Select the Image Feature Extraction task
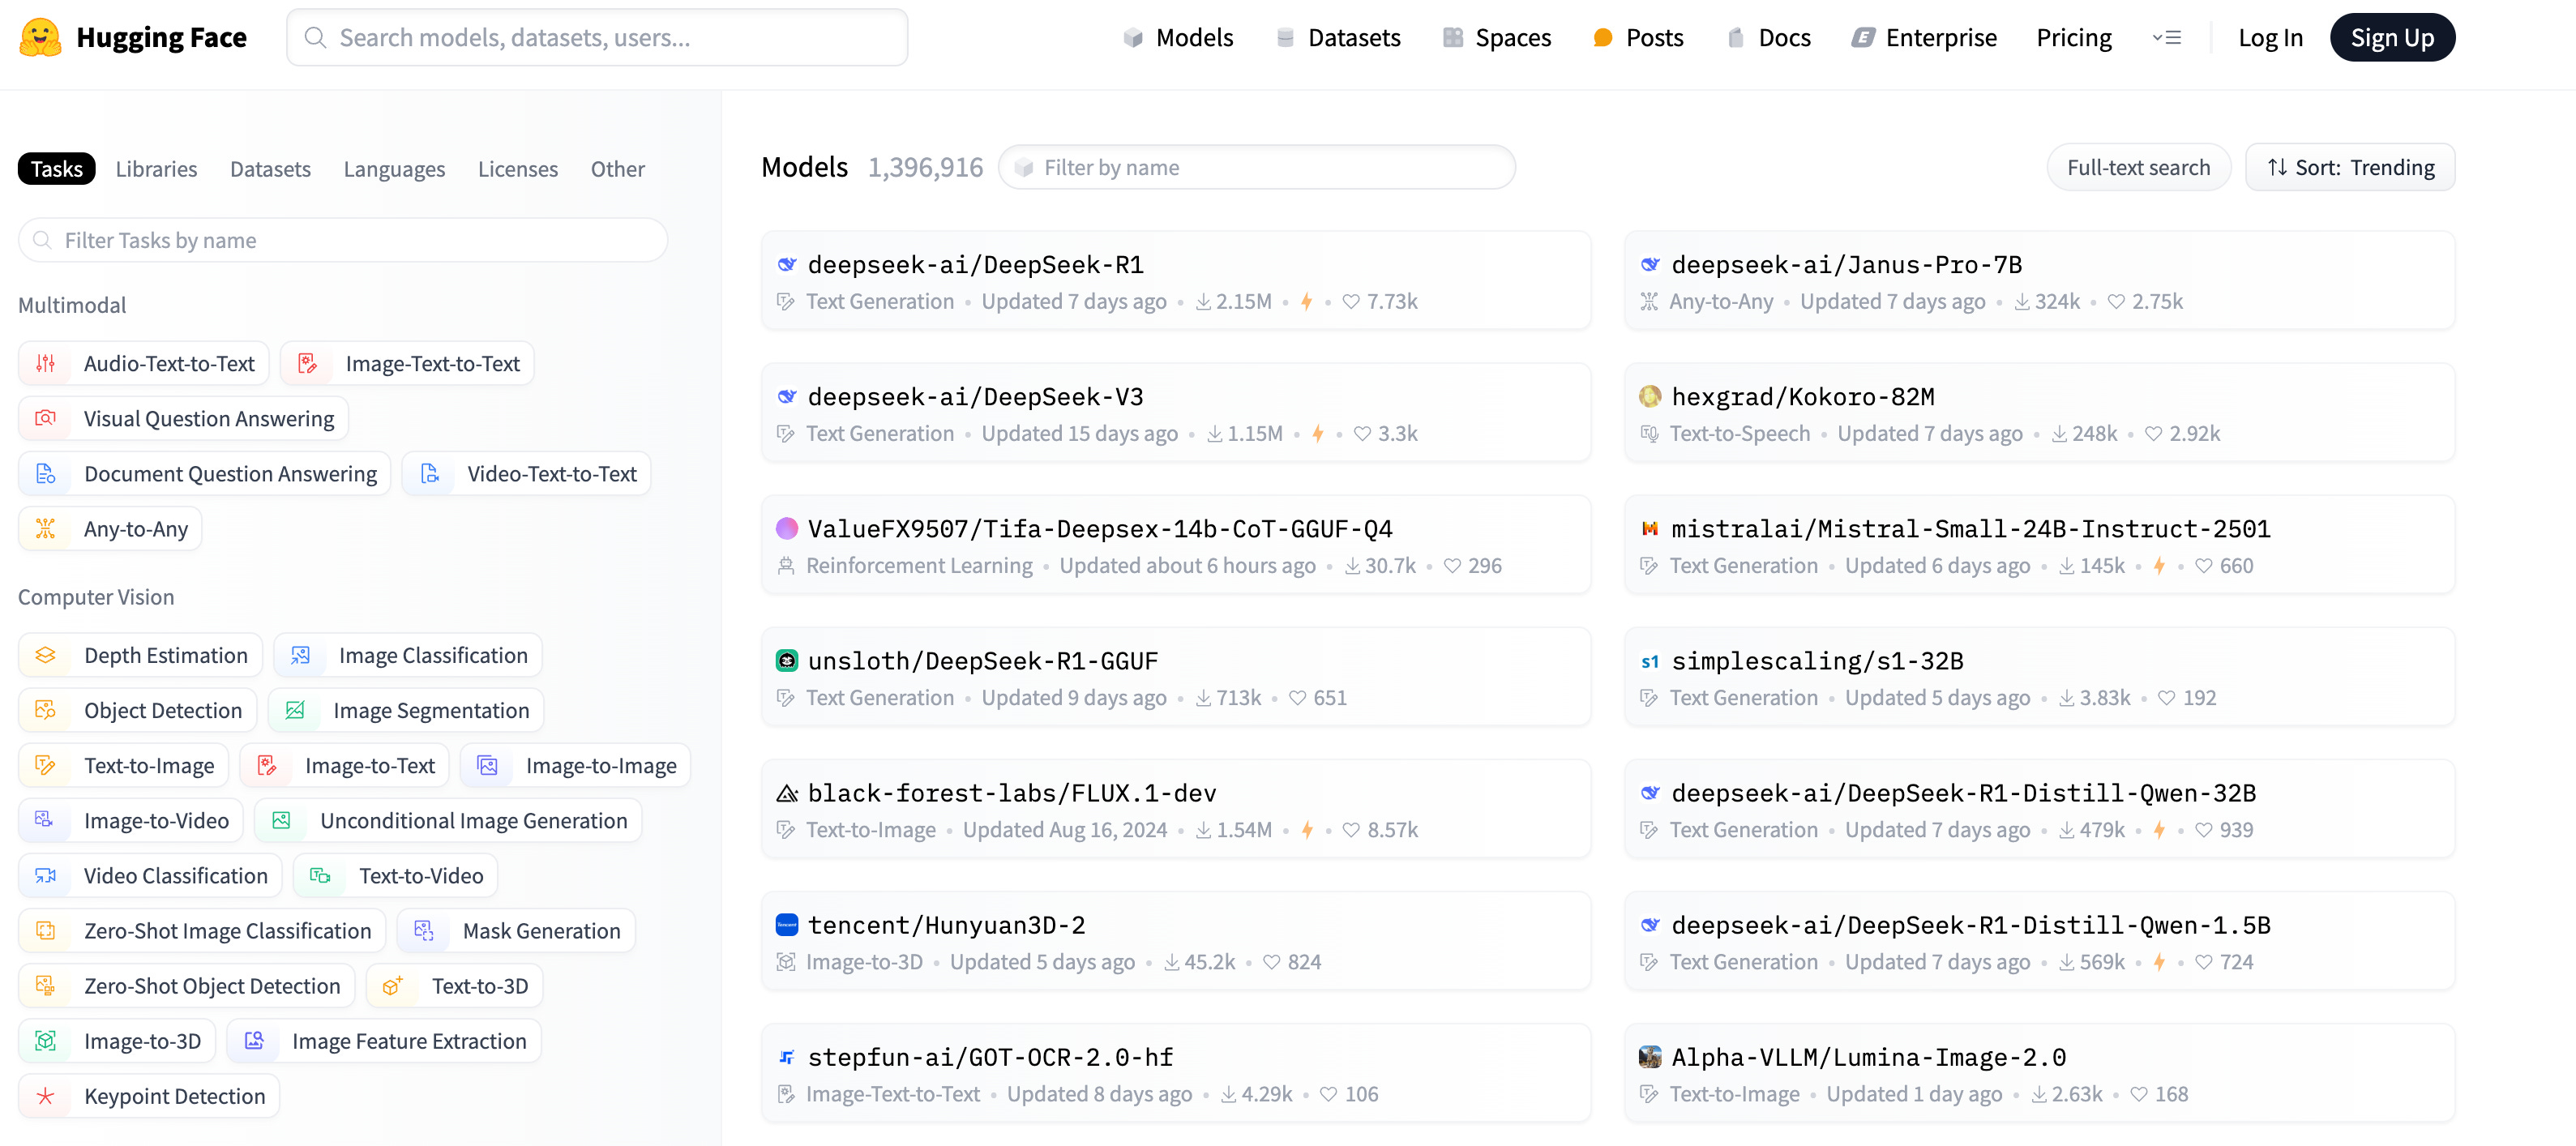The width and height of the screenshot is (2576, 1146). pyautogui.click(x=384, y=1042)
